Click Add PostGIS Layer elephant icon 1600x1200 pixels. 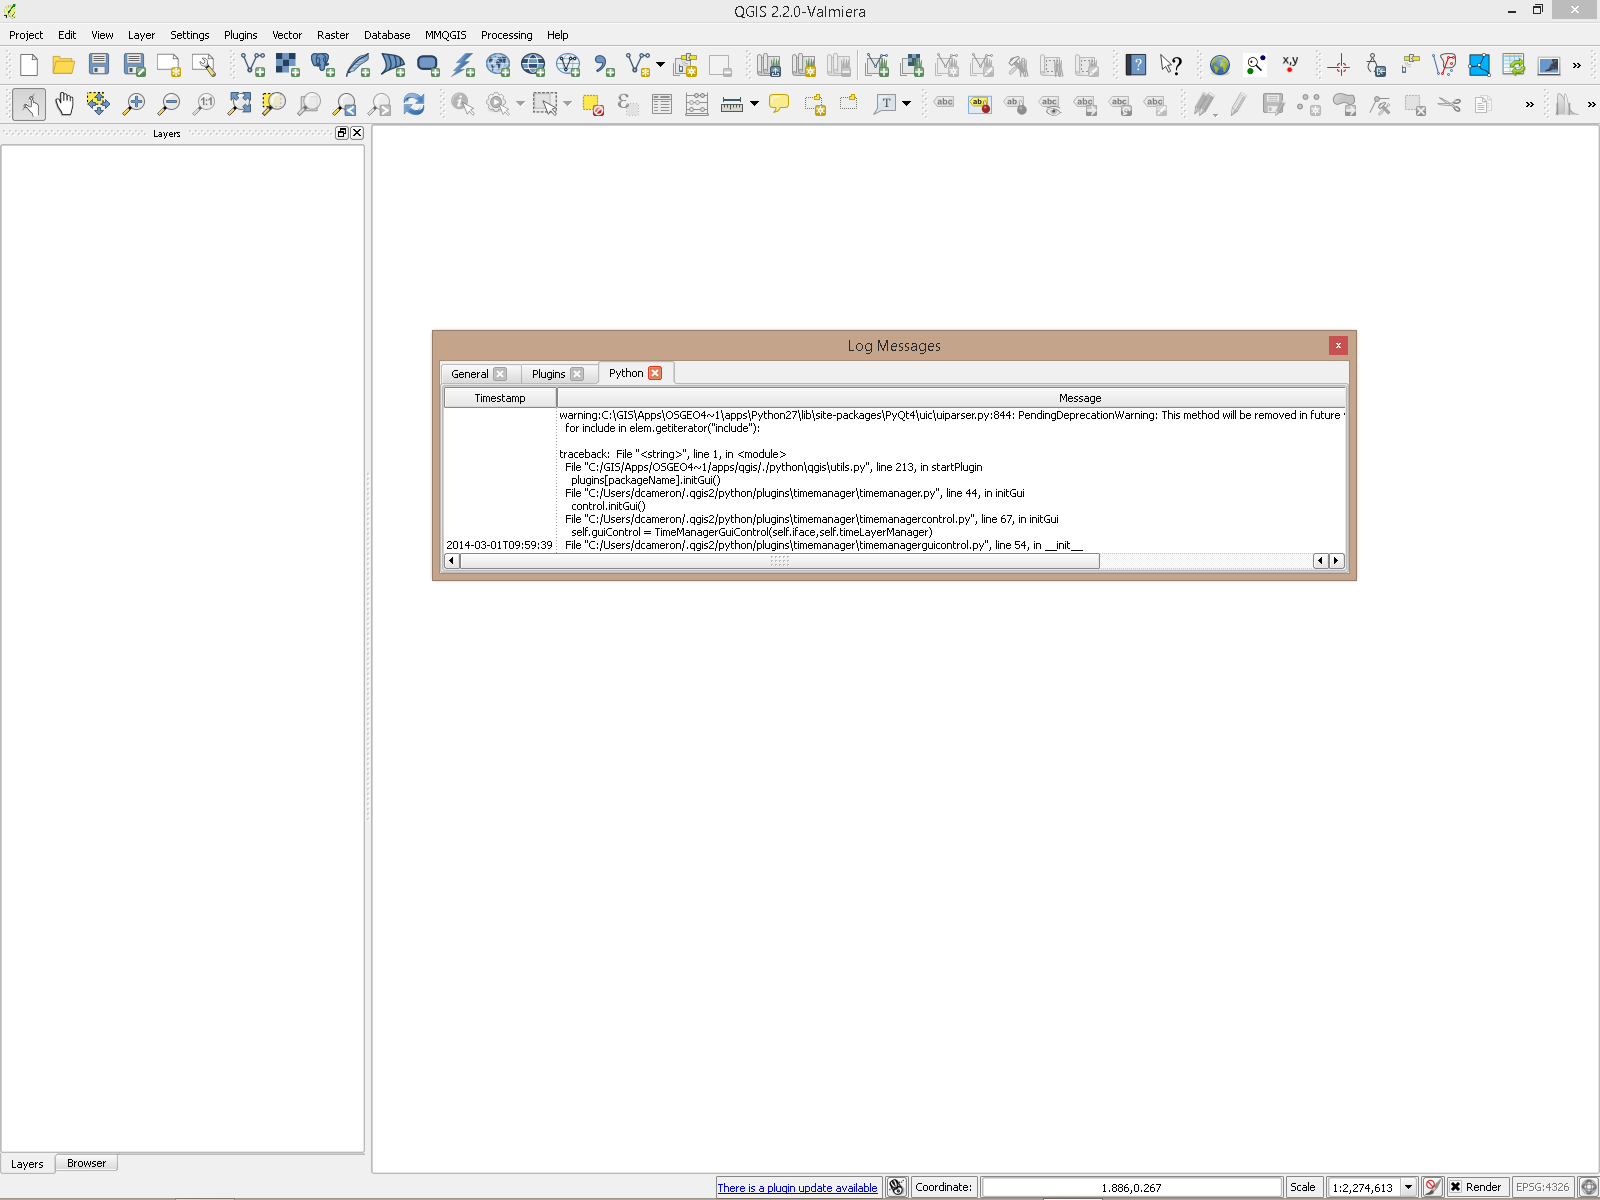[323, 66]
